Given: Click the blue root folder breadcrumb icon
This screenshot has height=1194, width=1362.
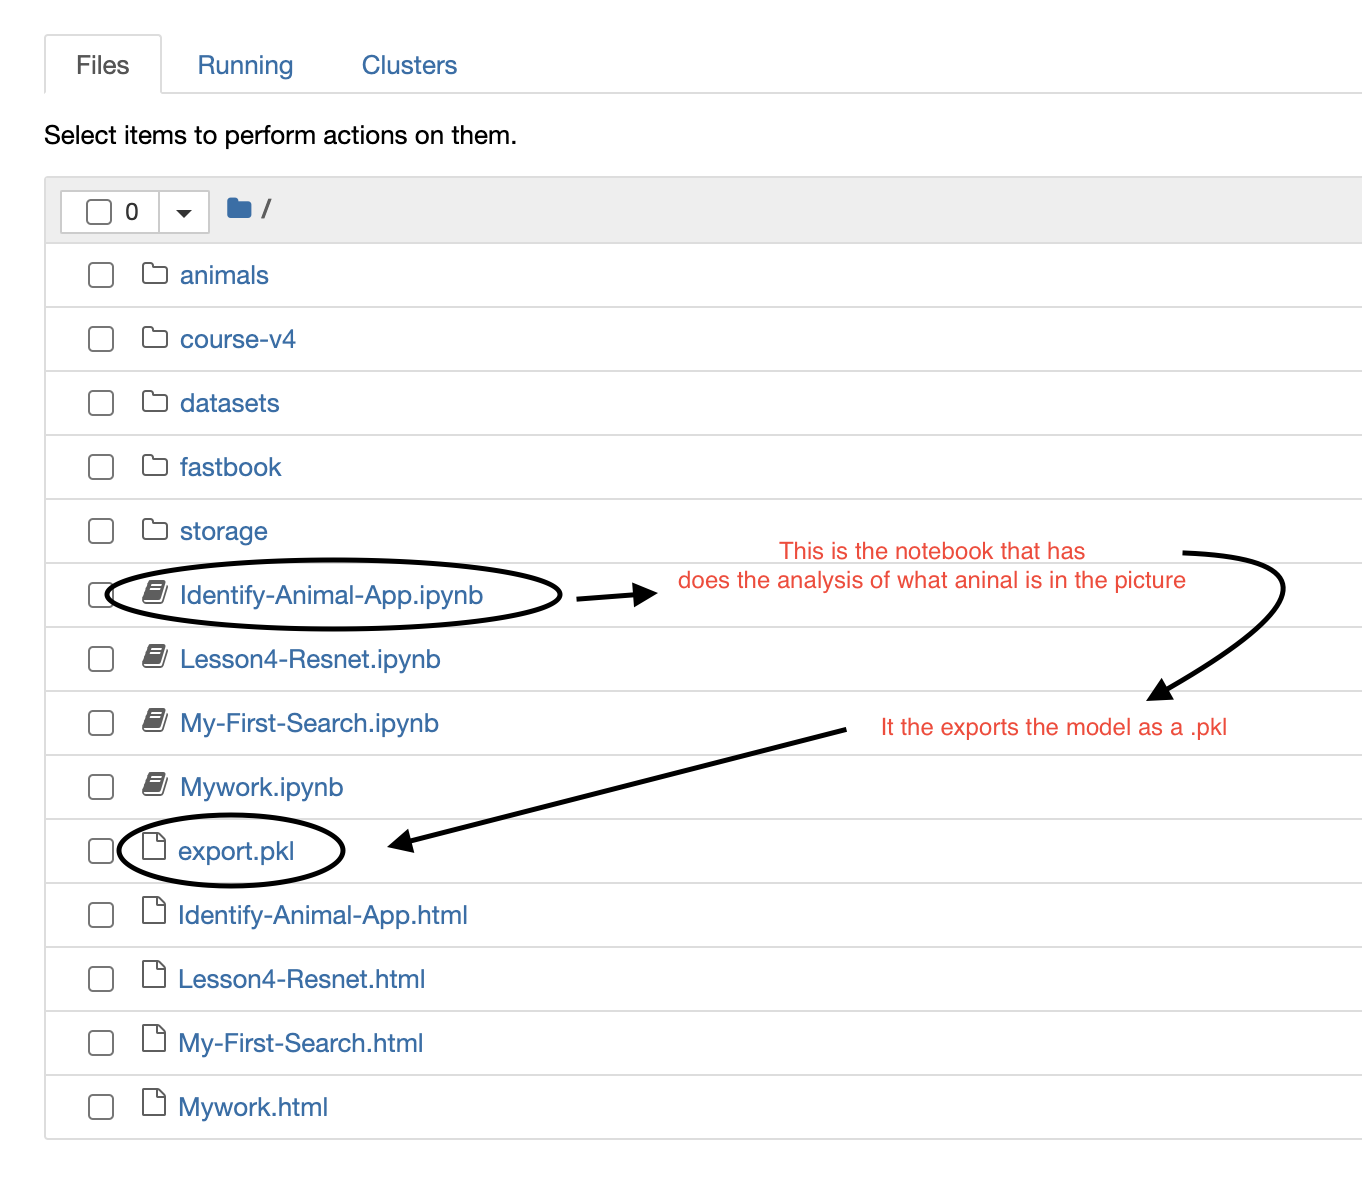Looking at the screenshot, I should (x=239, y=208).
